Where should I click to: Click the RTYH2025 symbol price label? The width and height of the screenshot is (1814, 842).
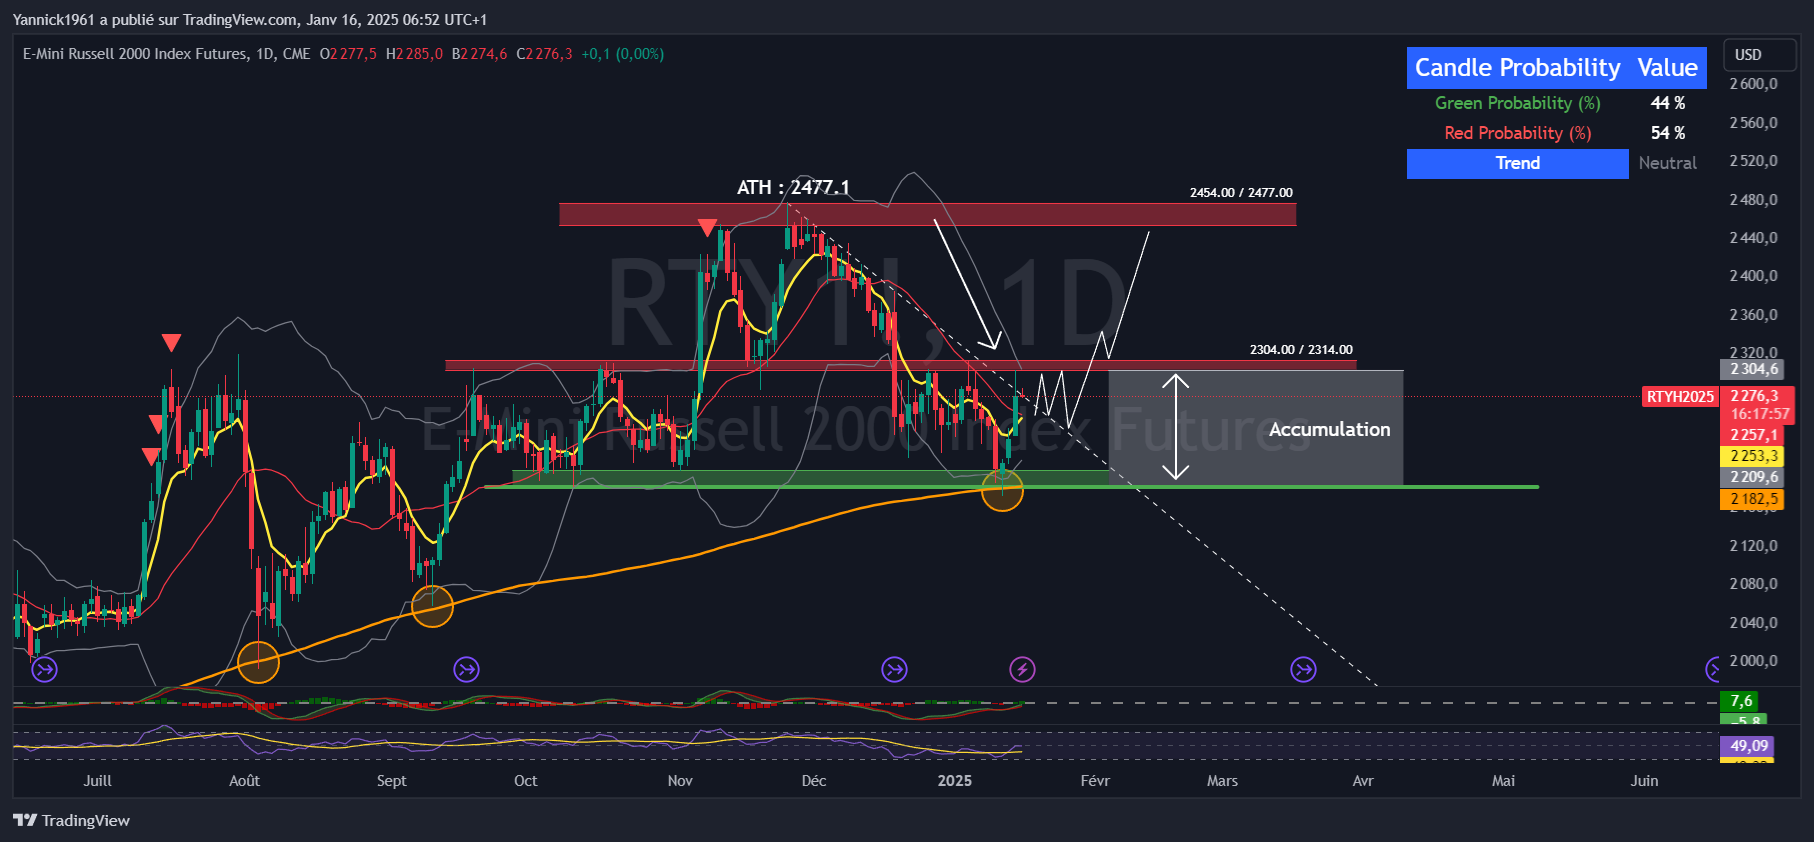1680,397
